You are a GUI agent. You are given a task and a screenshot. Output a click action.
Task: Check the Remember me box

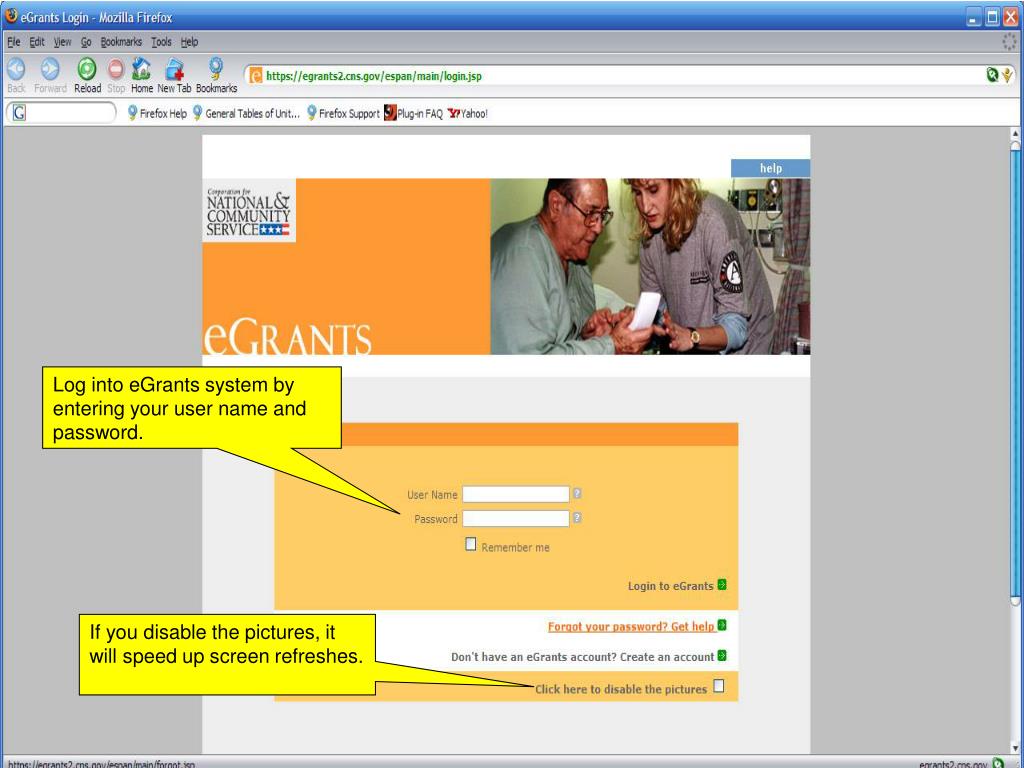click(471, 544)
